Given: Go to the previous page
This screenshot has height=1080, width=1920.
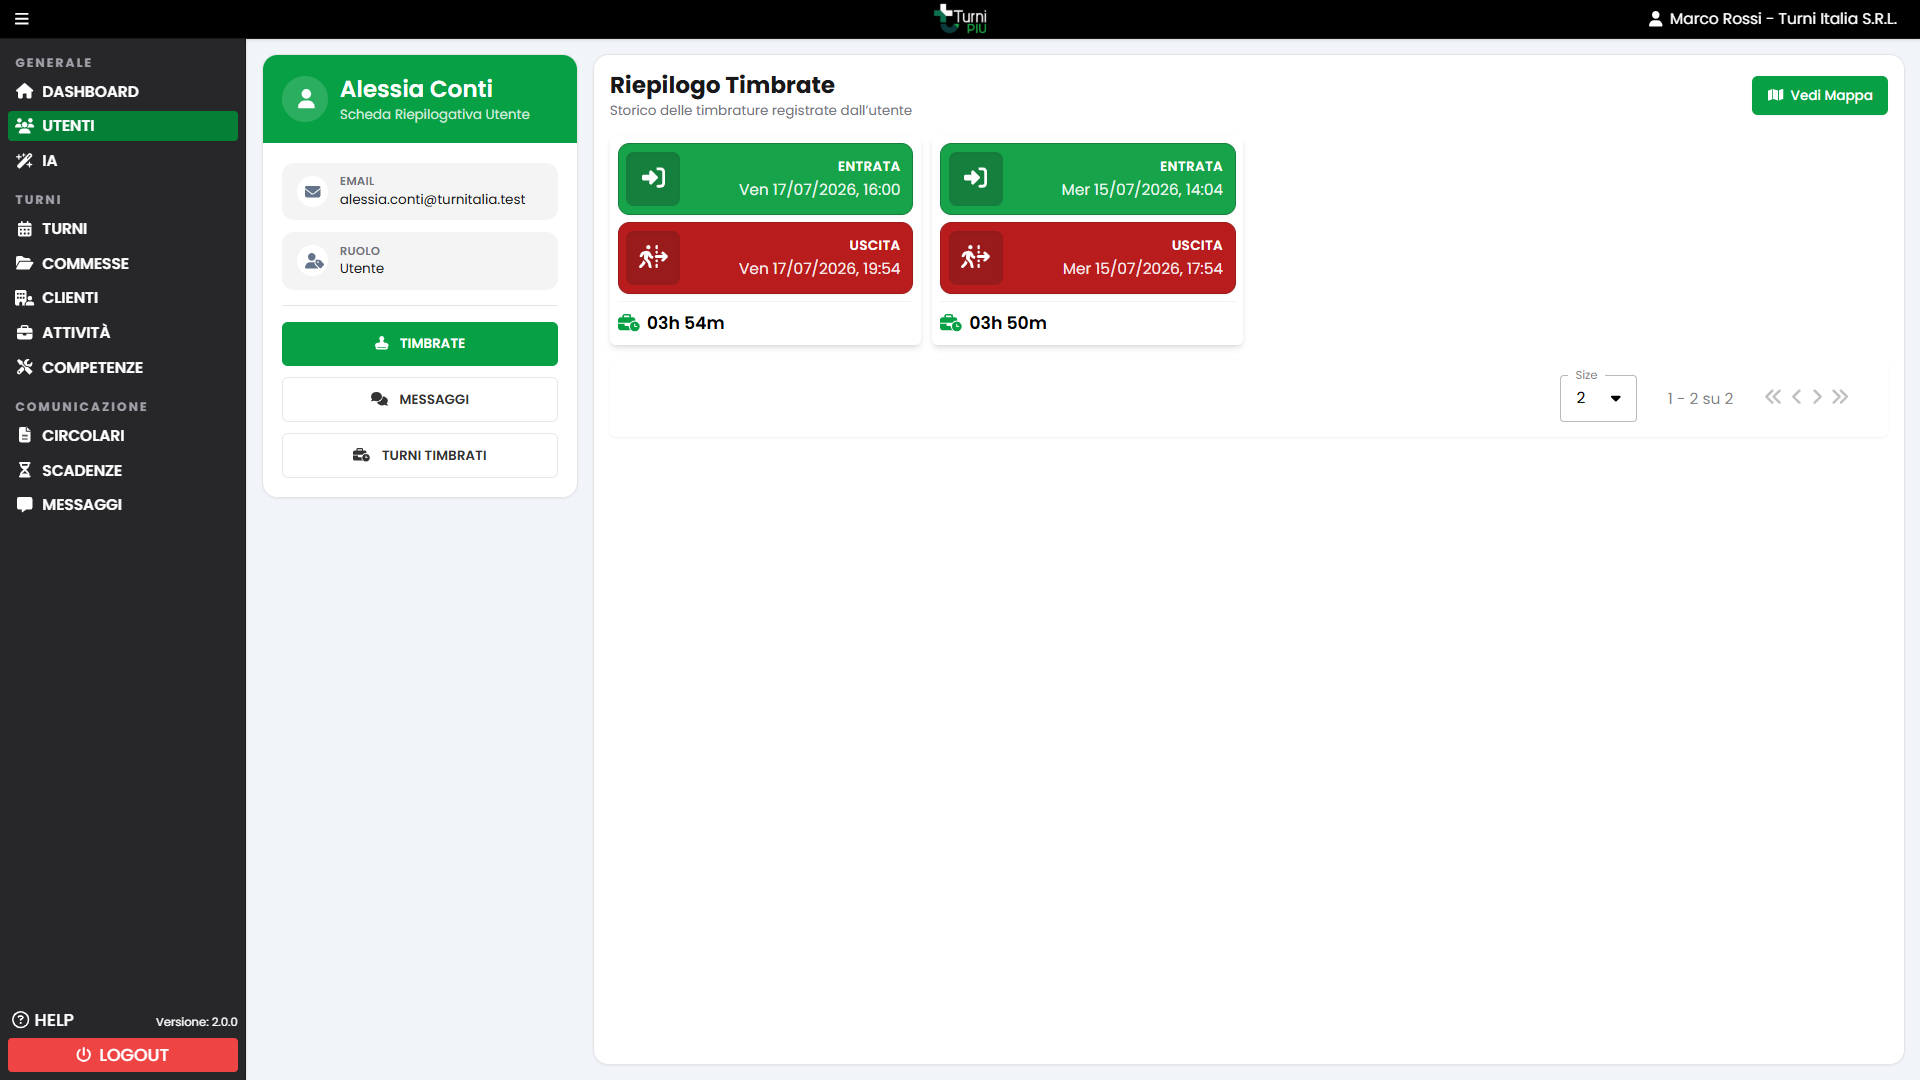Looking at the screenshot, I should tap(1797, 397).
